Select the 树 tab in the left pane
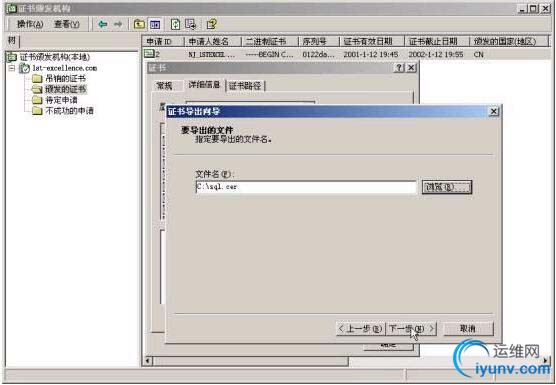This screenshot has height=385, width=556. click(x=12, y=41)
